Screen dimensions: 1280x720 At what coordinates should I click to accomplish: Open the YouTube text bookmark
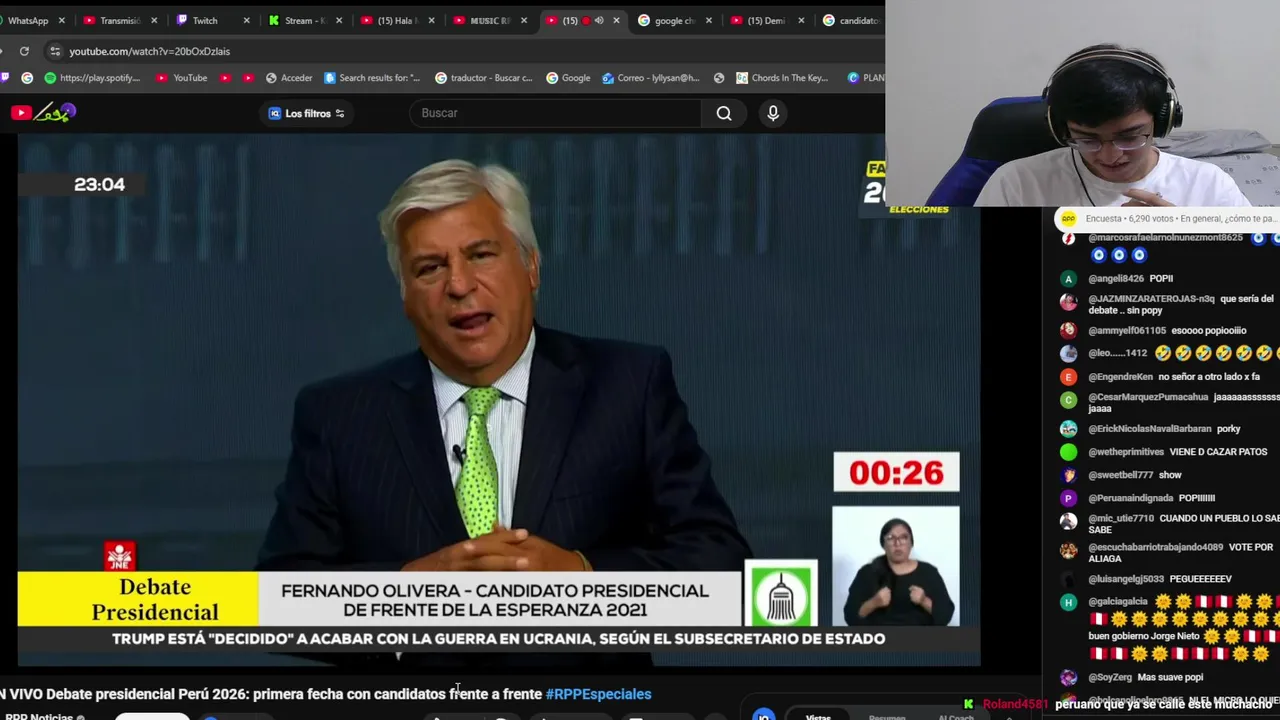(x=182, y=78)
